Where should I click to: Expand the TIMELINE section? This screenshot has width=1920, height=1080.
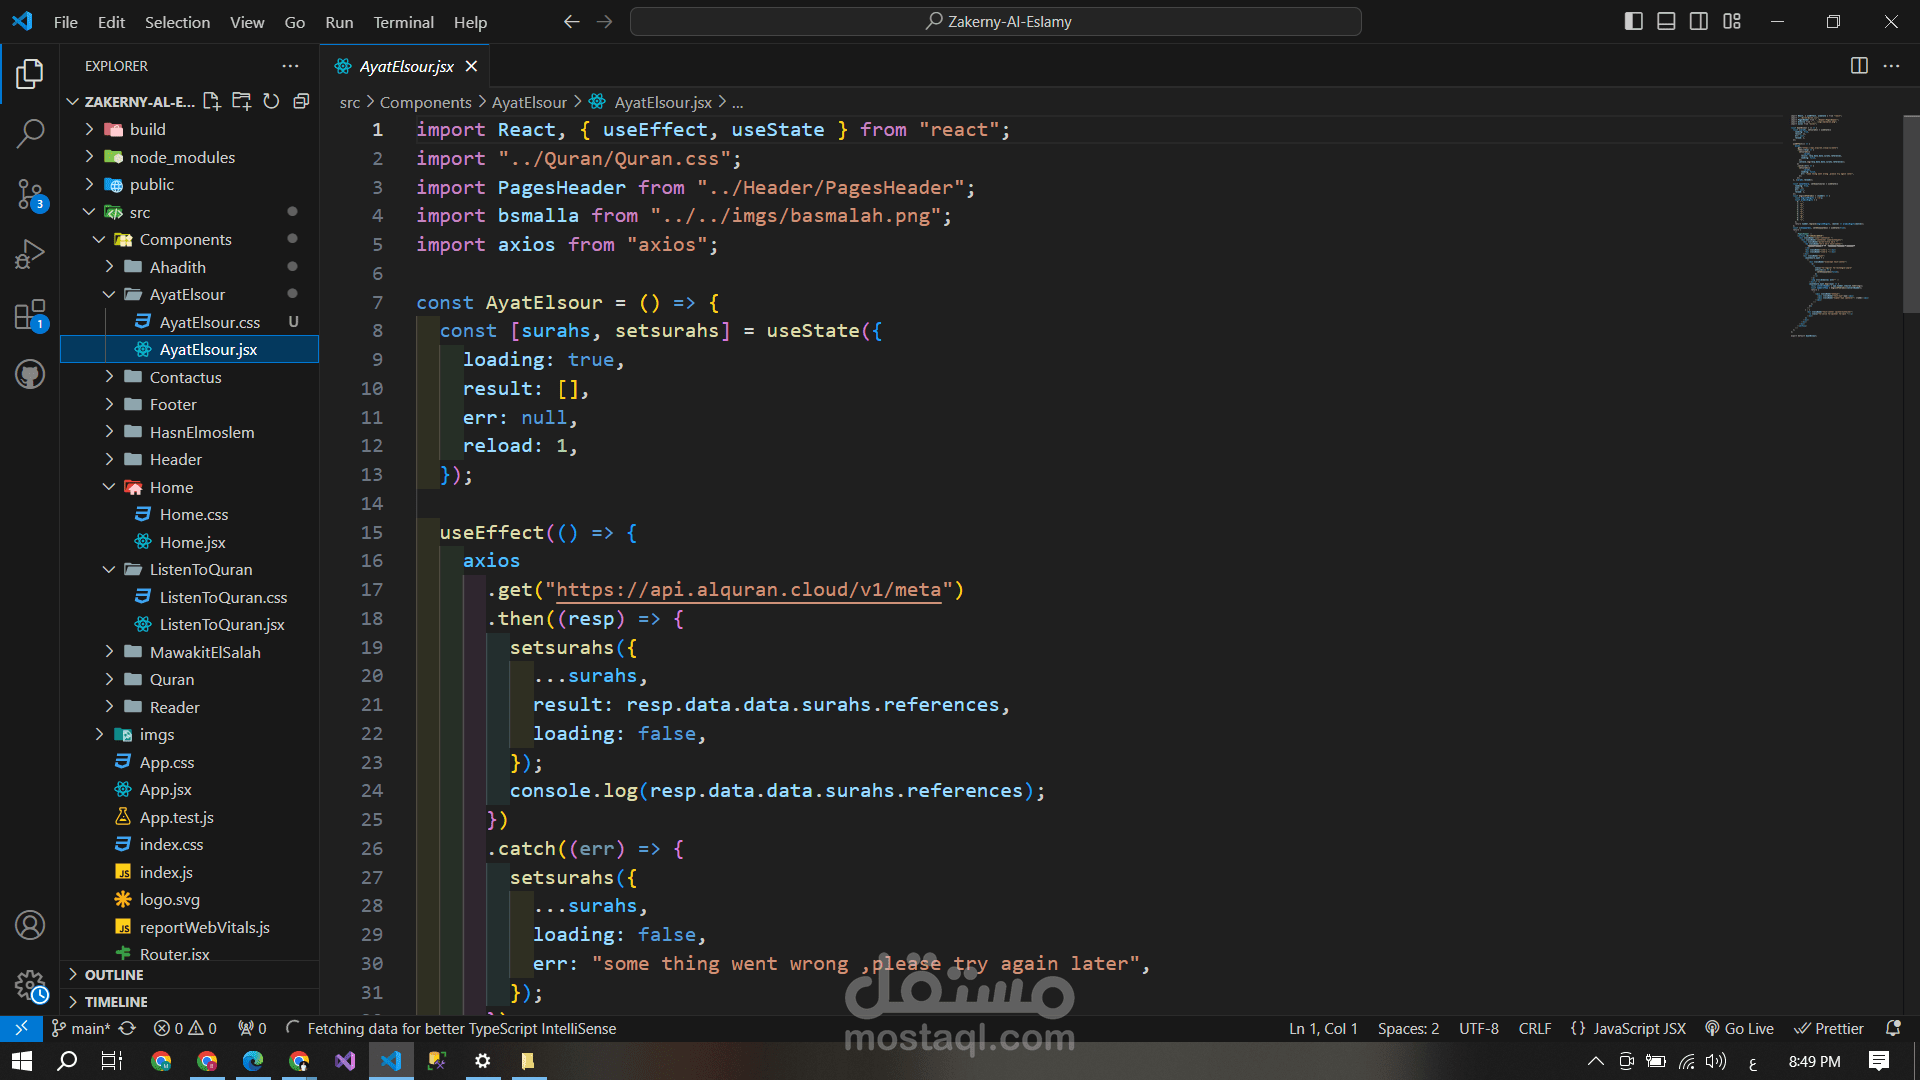[190, 1001]
